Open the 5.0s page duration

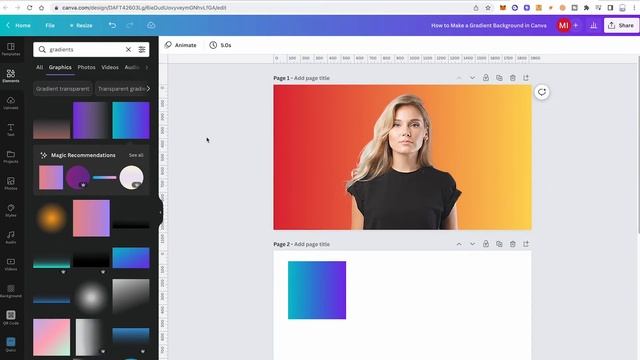220,45
